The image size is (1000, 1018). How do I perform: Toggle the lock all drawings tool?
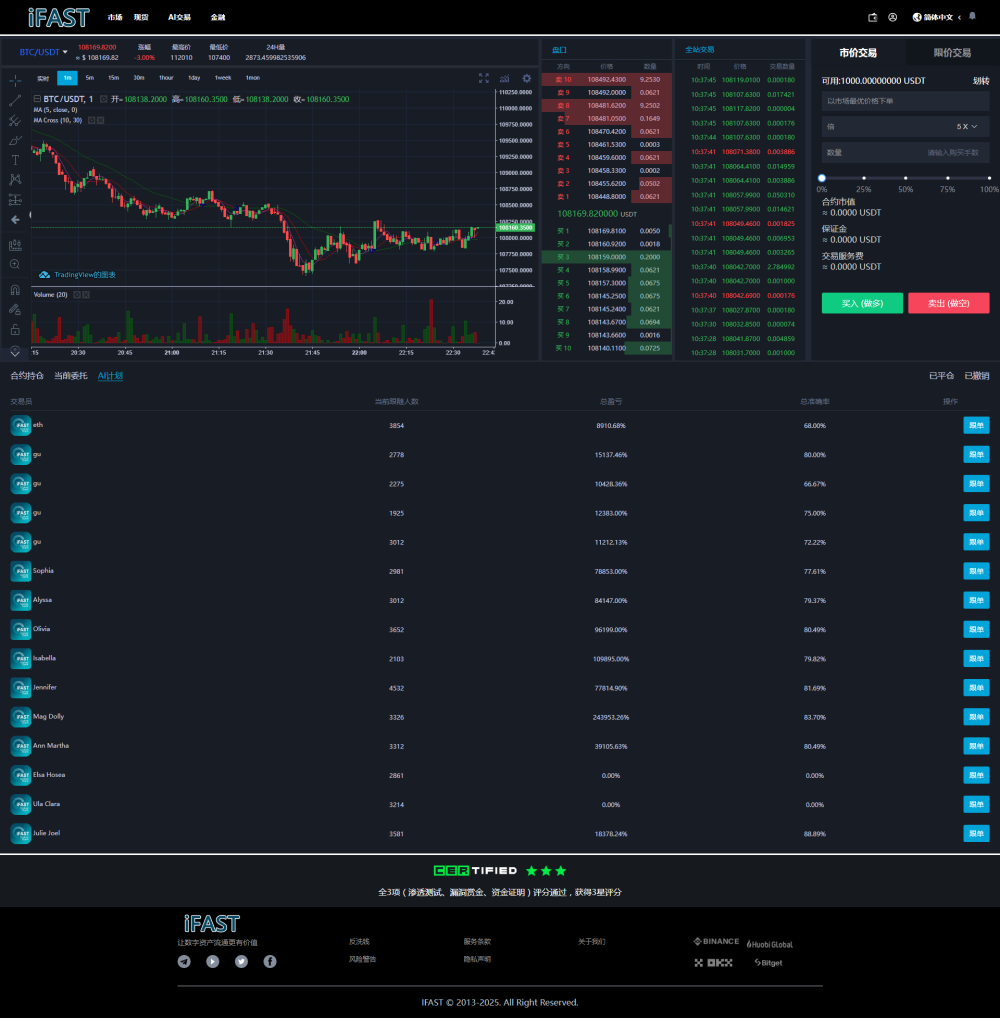(15, 329)
